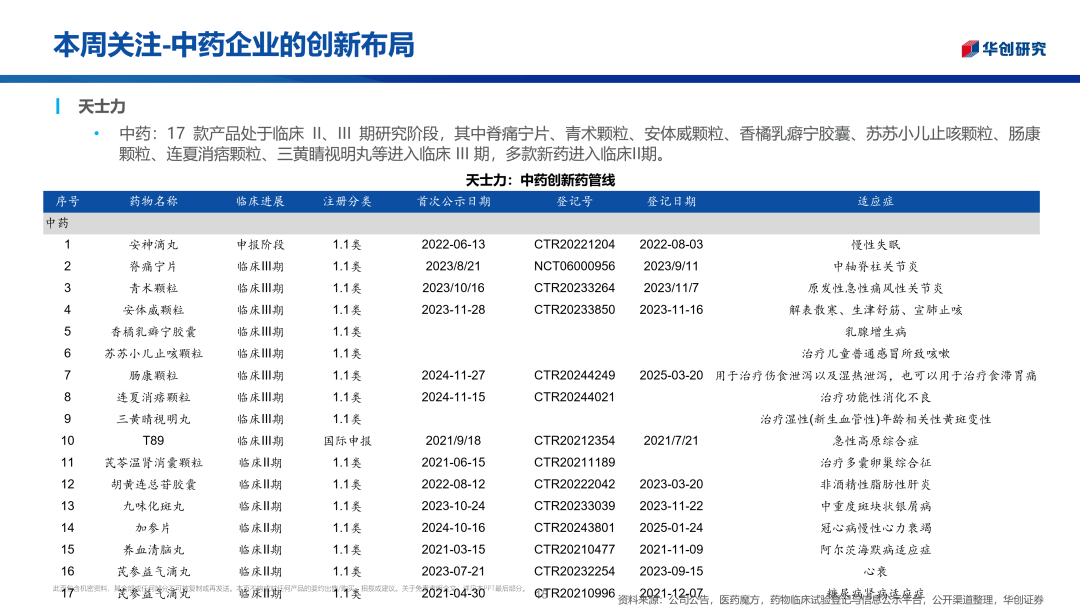Click registration date 2021/7/21
Screen dimensions: 1080x608
[671, 441]
